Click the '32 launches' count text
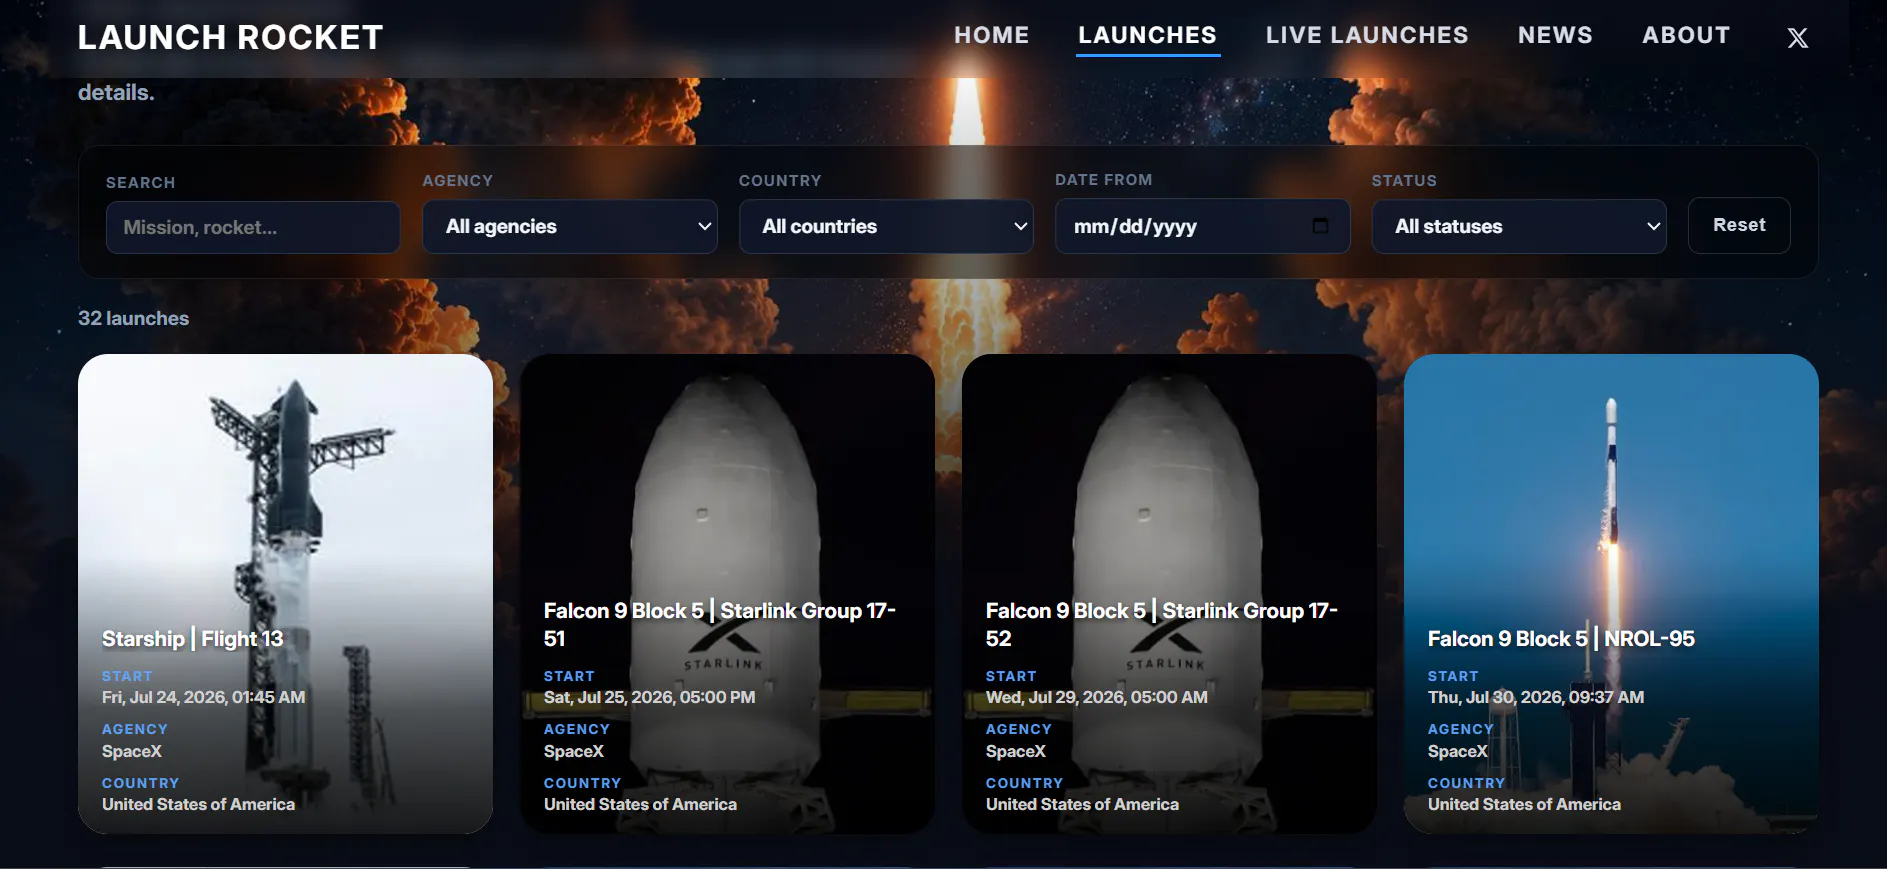The image size is (1887, 869). point(133,318)
